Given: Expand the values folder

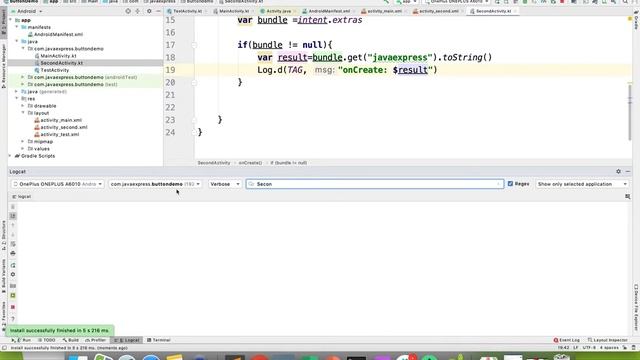Looking at the screenshot, I should pyautogui.click(x=23, y=149).
